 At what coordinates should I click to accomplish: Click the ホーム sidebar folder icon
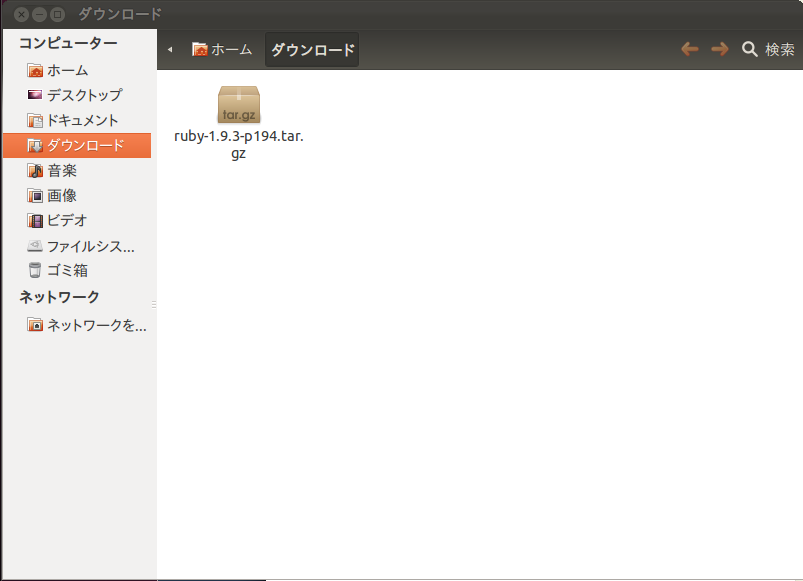tap(35, 70)
